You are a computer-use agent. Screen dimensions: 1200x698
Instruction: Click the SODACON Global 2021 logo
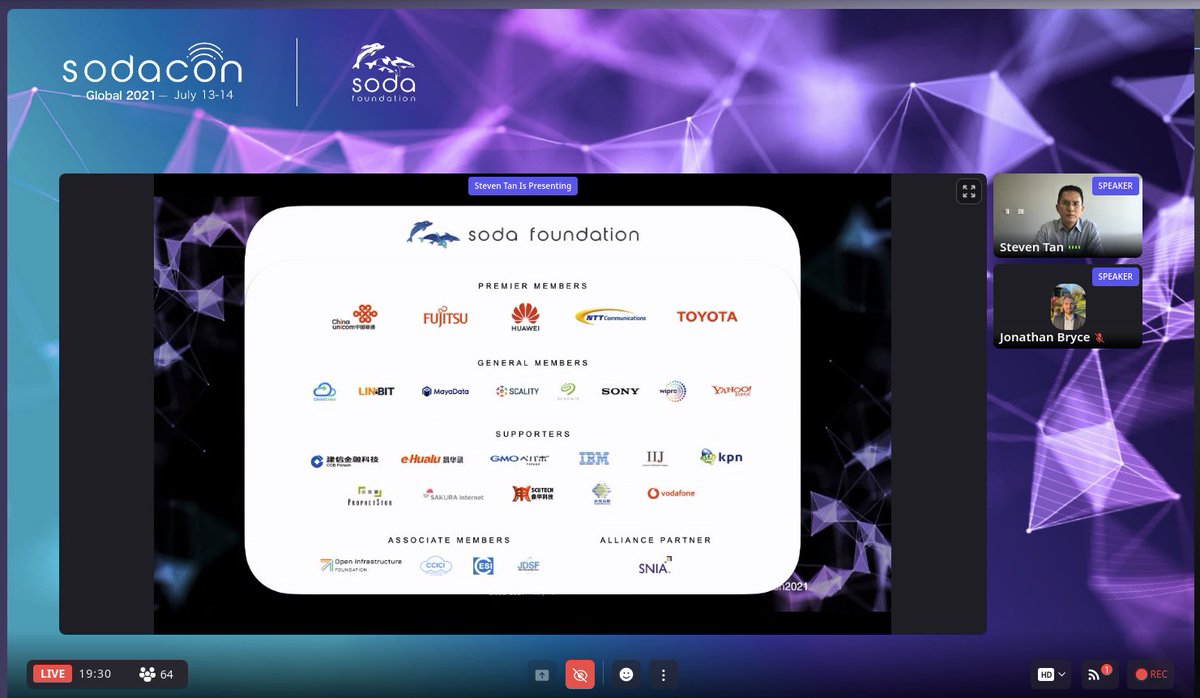pos(150,72)
